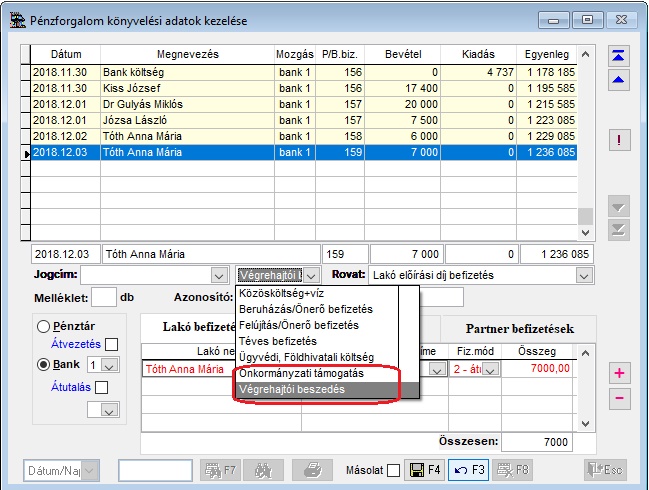Jump to first record with top arrow icon
The height and width of the screenshot is (490, 649).
click(x=619, y=56)
